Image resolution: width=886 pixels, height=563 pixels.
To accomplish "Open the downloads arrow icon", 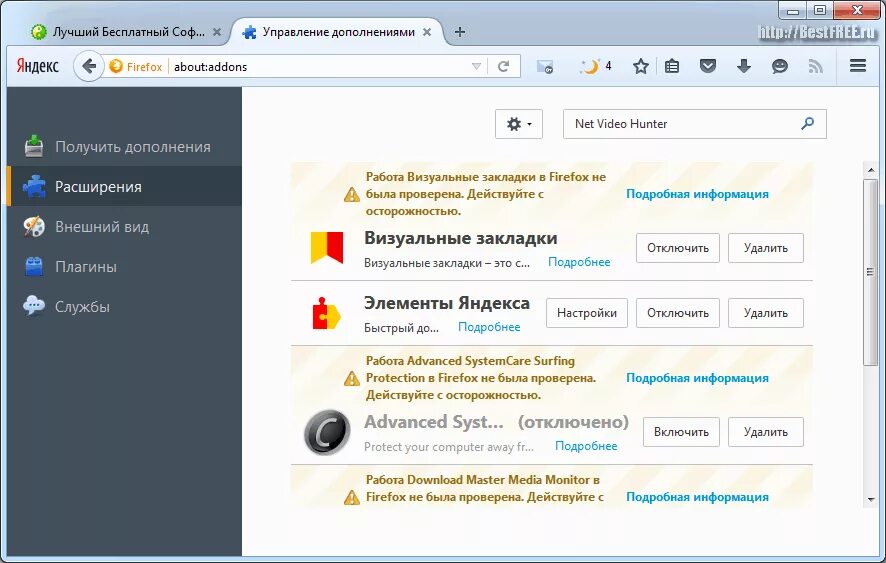I will [744, 67].
